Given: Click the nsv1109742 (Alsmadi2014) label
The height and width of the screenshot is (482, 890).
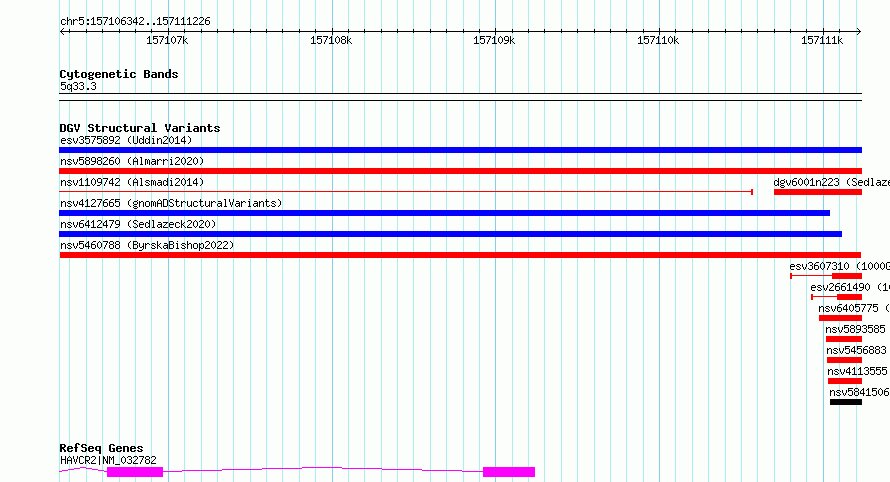Looking at the screenshot, I should click(x=132, y=182).
